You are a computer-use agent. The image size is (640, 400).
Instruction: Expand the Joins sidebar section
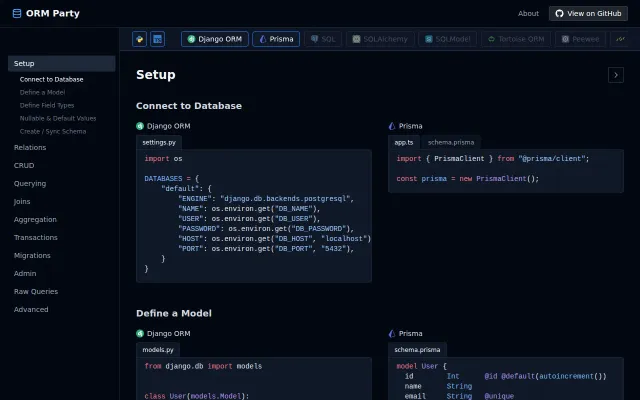(22, 201)
